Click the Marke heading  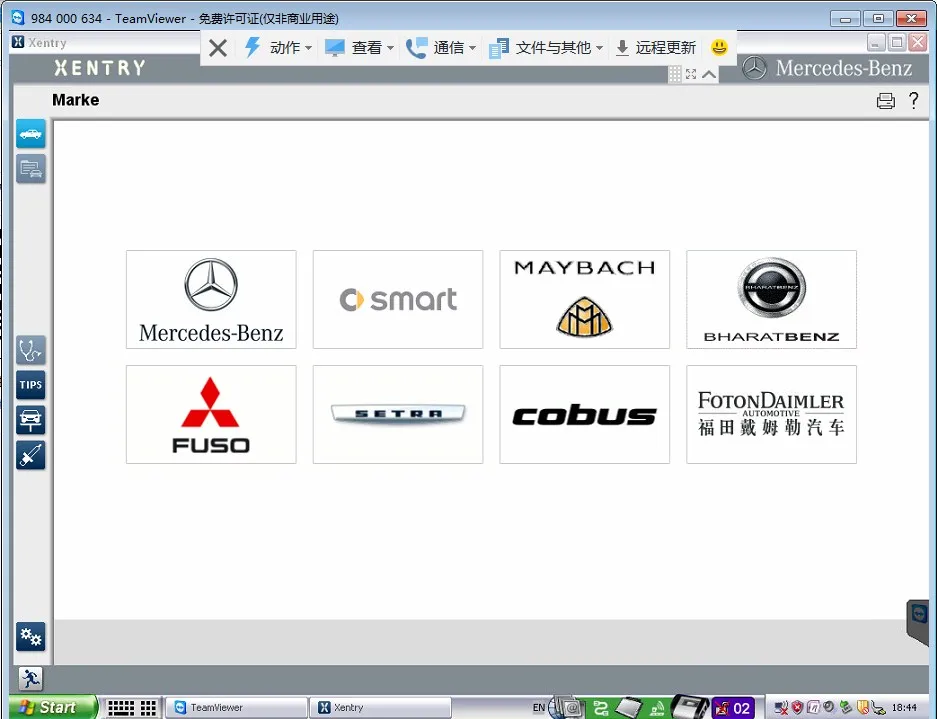(75, 100)
